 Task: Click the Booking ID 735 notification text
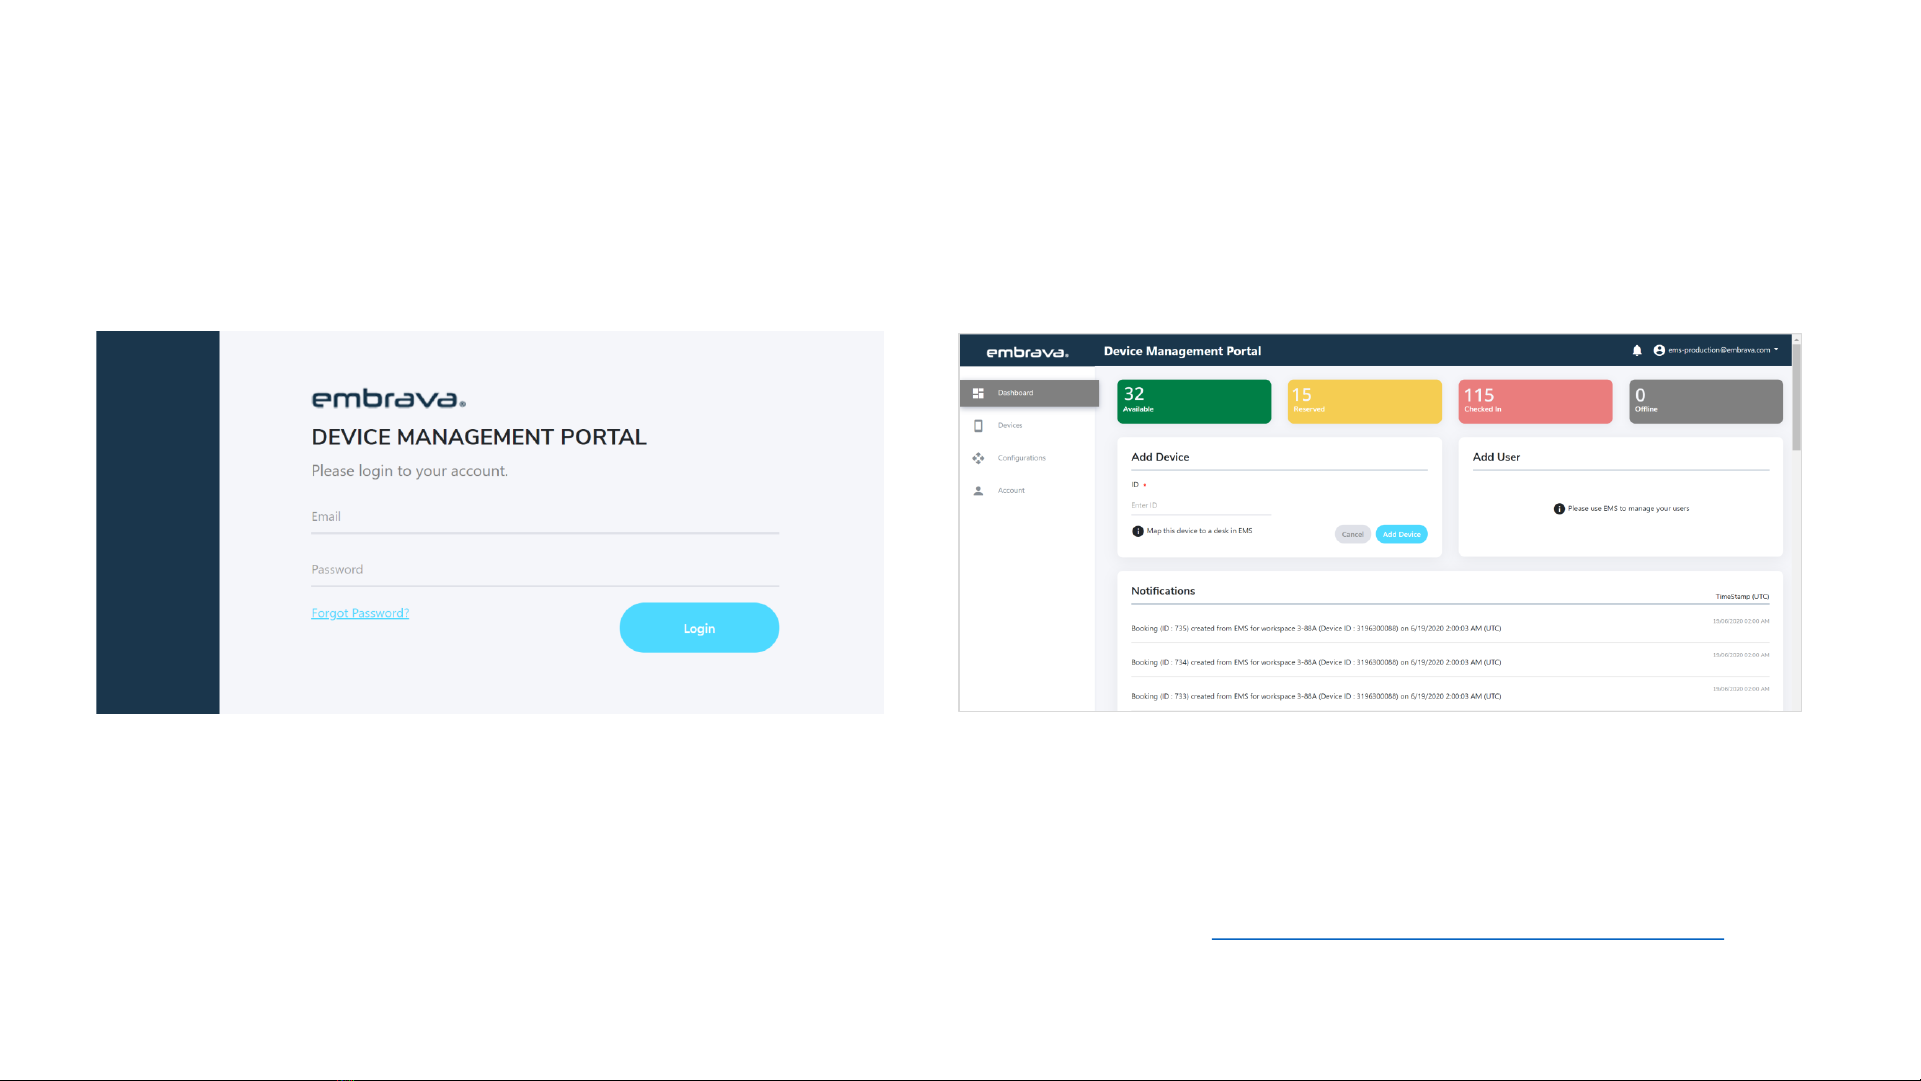pos(1316,629)
